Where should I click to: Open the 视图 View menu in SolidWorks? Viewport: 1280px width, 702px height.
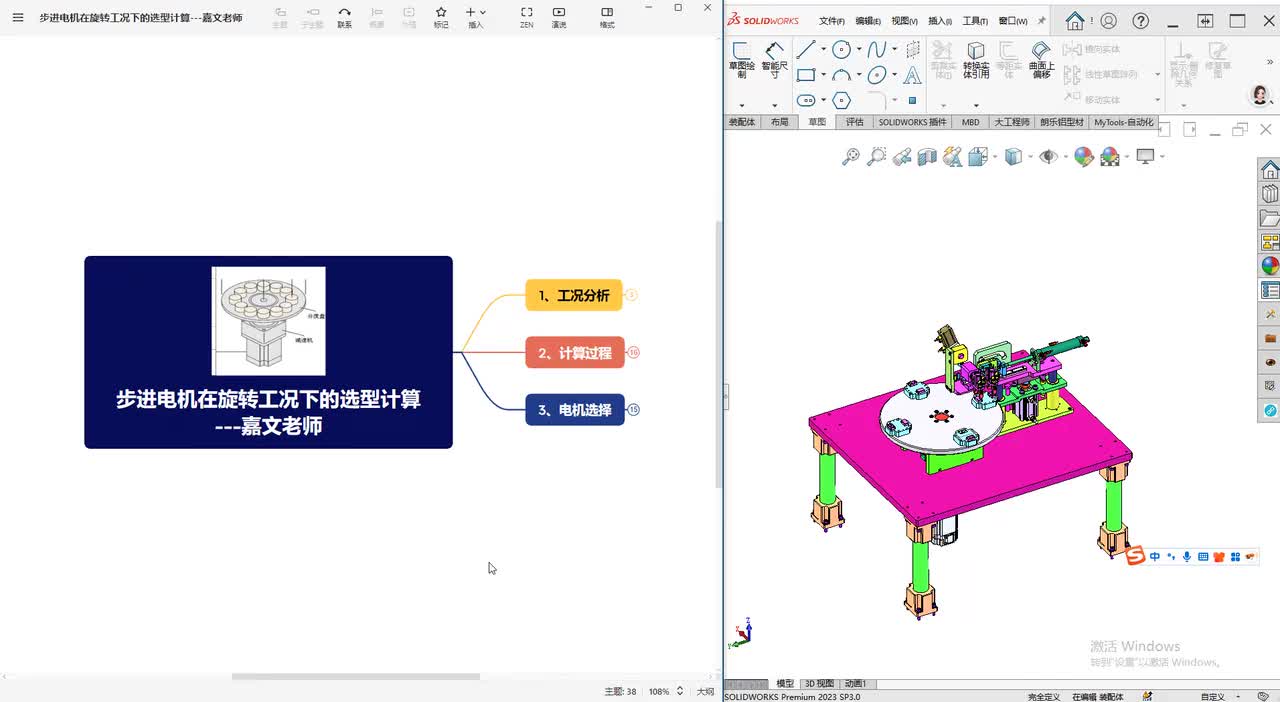904,21
